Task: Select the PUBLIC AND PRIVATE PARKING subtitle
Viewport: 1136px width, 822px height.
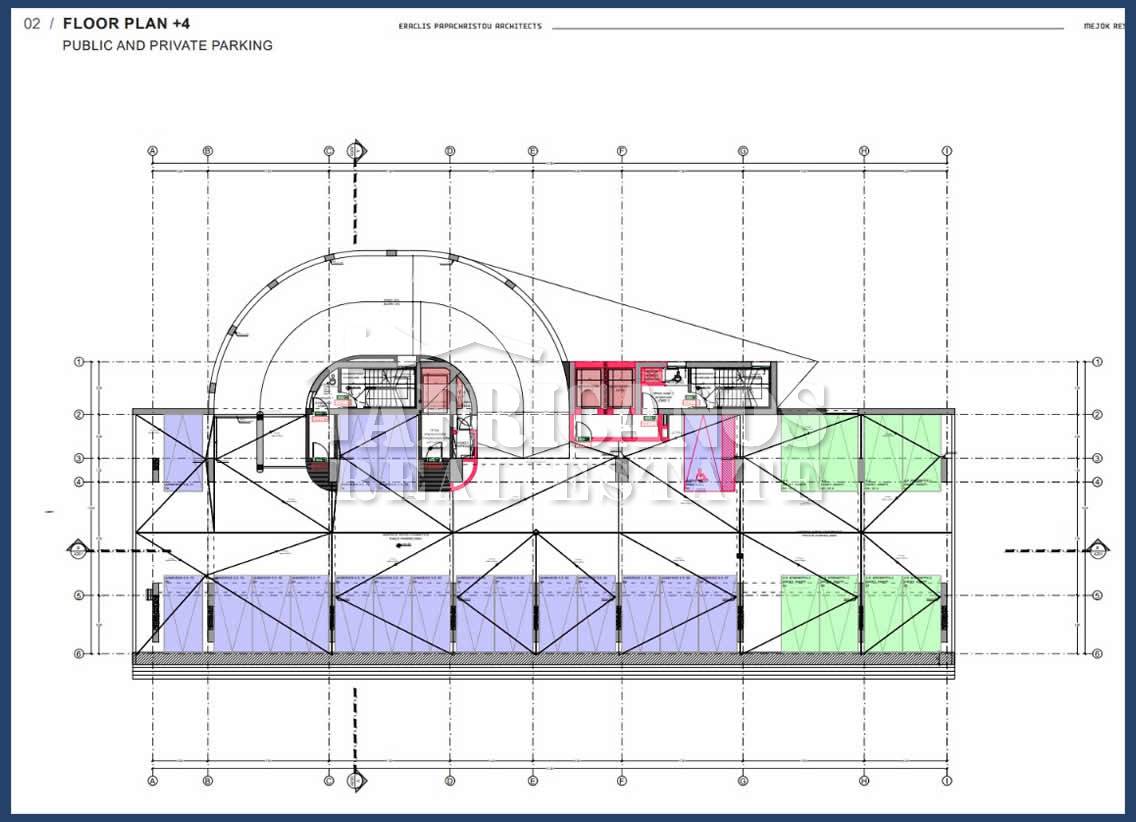Action: click(x=167, y=45)
